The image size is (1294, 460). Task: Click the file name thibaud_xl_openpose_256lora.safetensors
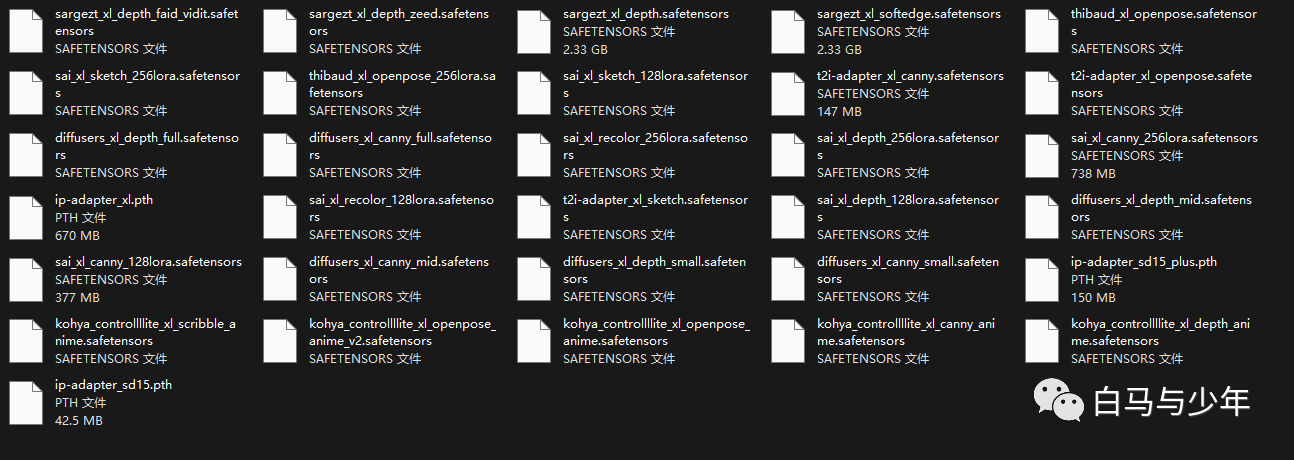402,84
